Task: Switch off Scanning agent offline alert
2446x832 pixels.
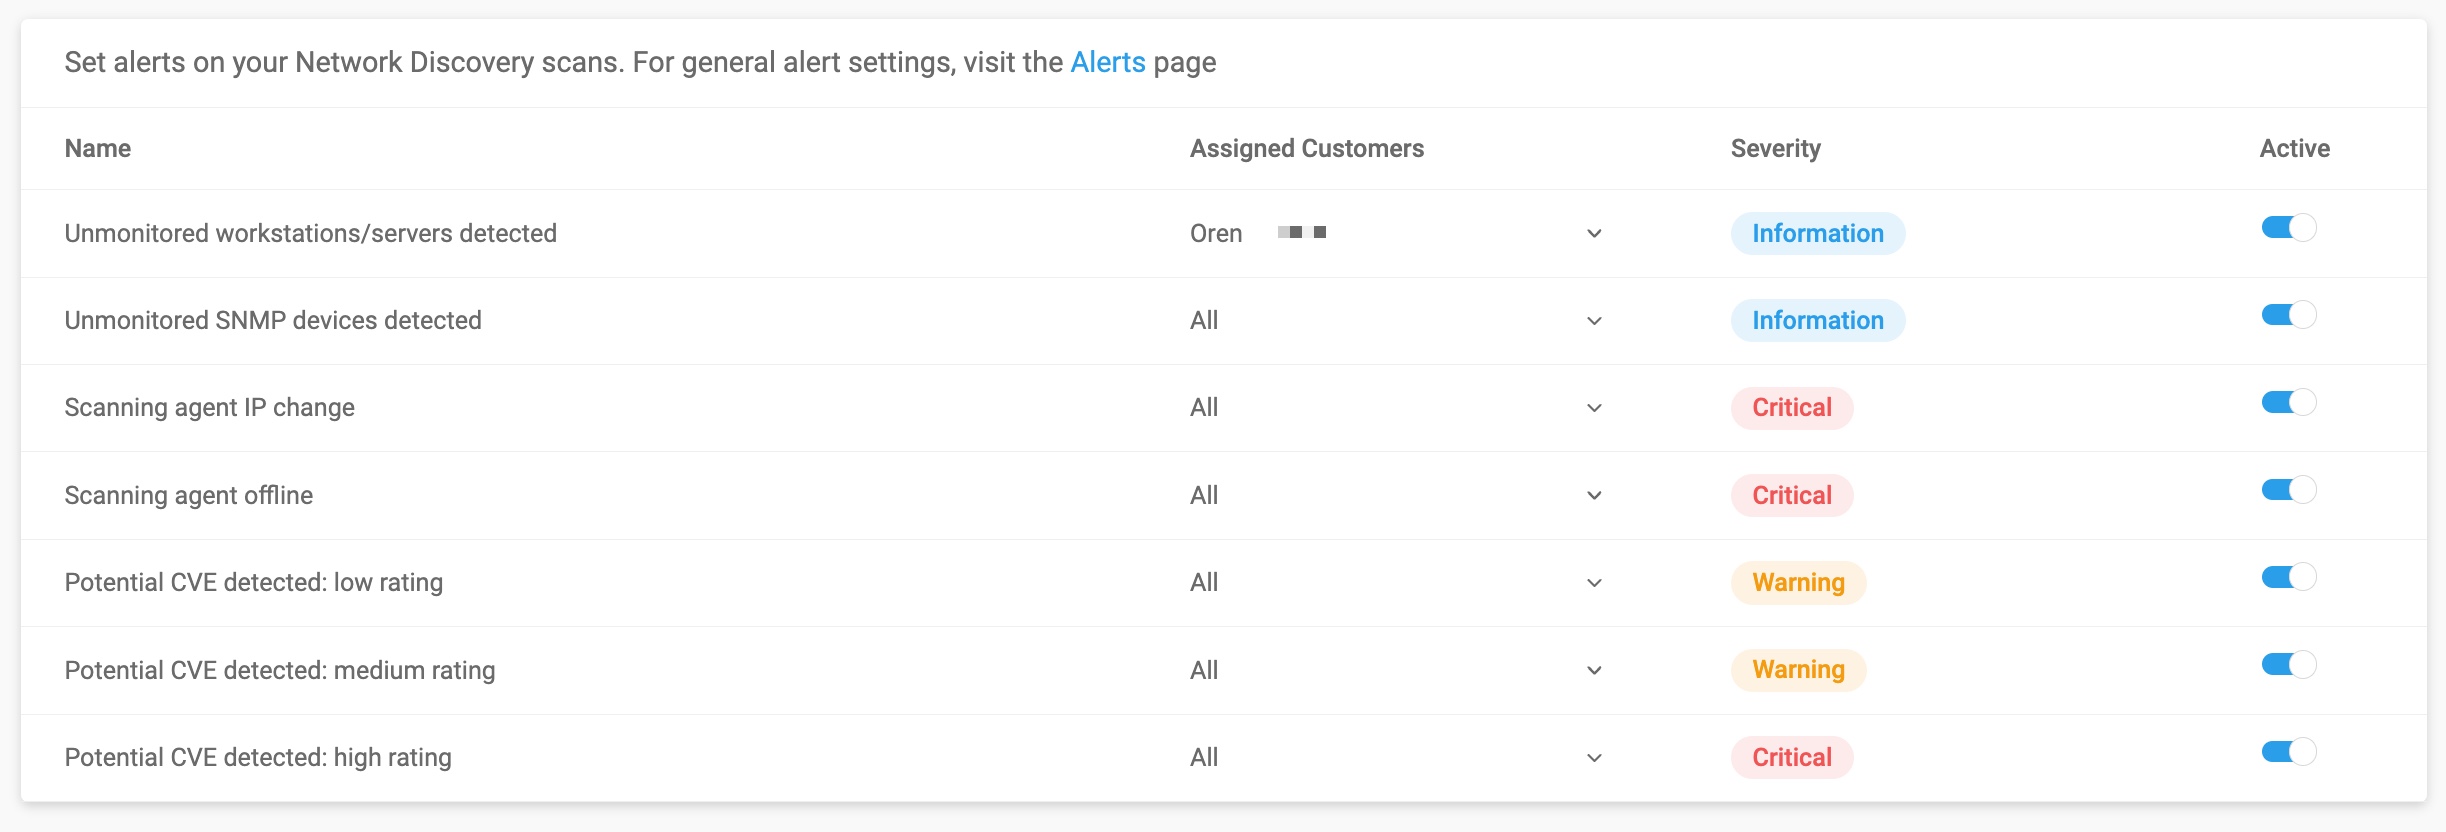Action: tap(2289, 490)
